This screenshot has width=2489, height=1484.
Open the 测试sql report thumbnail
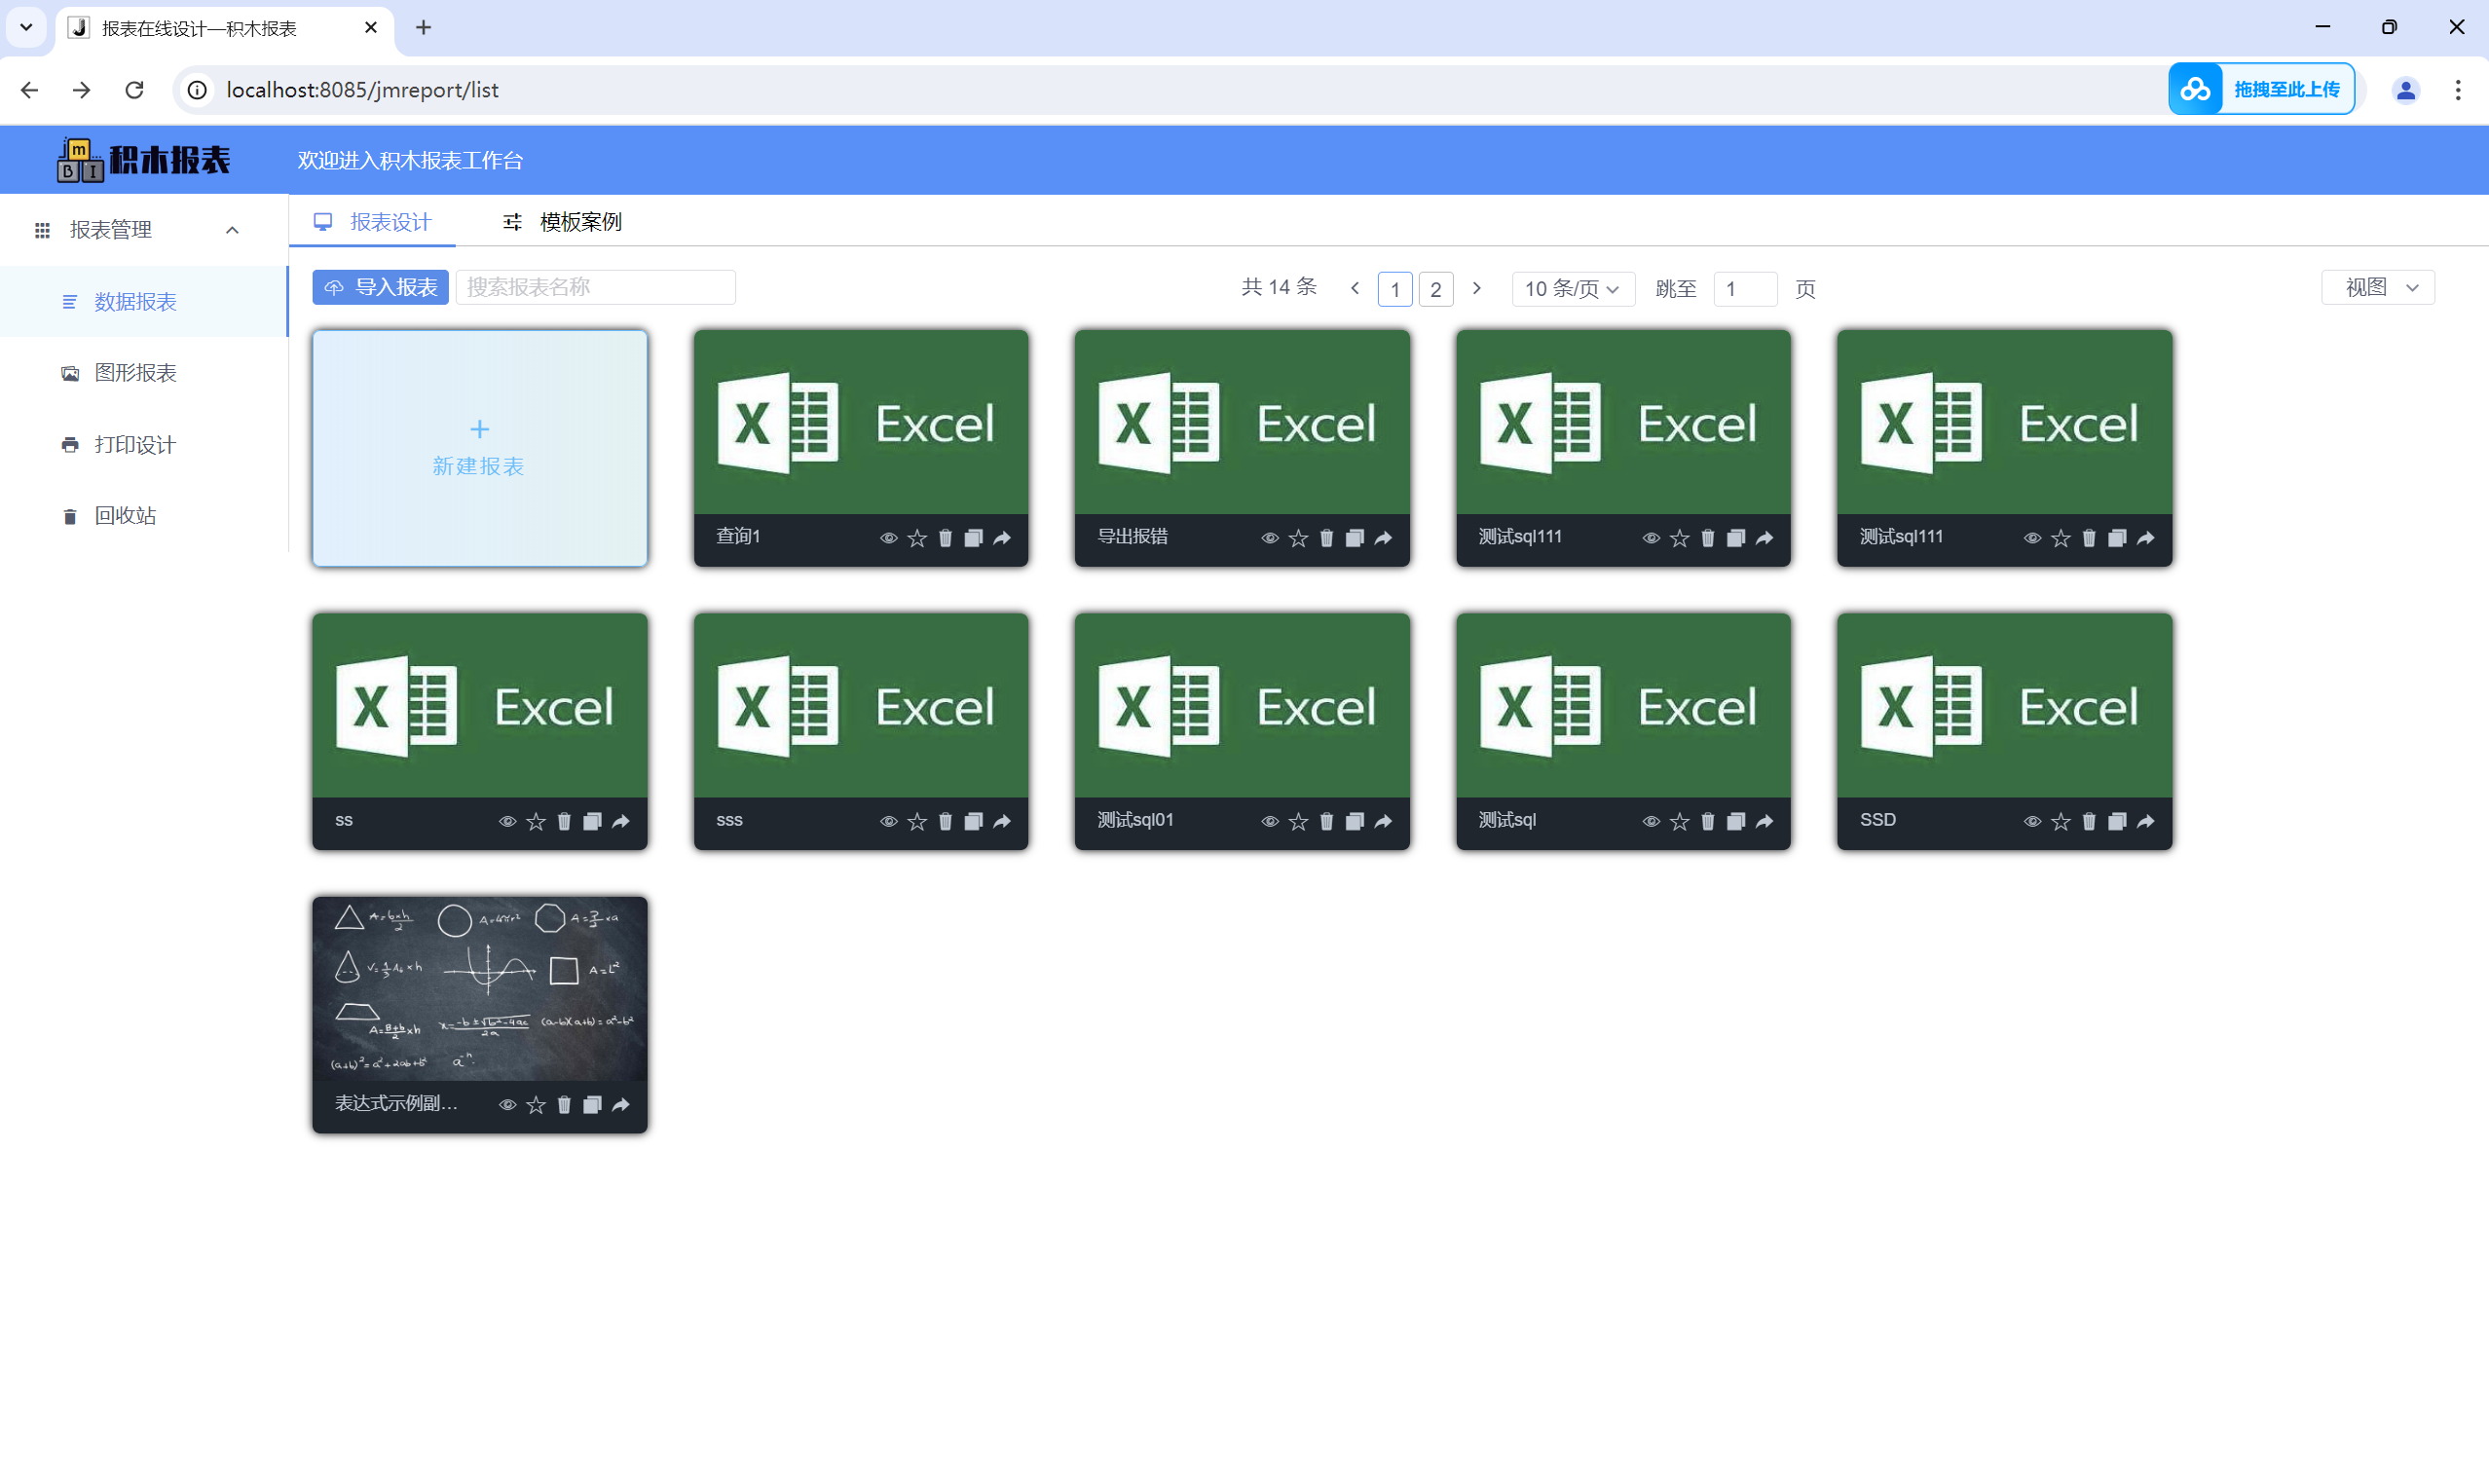pyautogui.click(x=1623, y=705)
